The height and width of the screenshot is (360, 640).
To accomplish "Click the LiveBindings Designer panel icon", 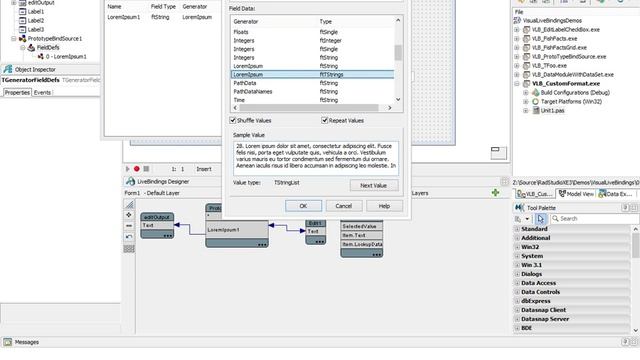I will click(x=130, y=181).
